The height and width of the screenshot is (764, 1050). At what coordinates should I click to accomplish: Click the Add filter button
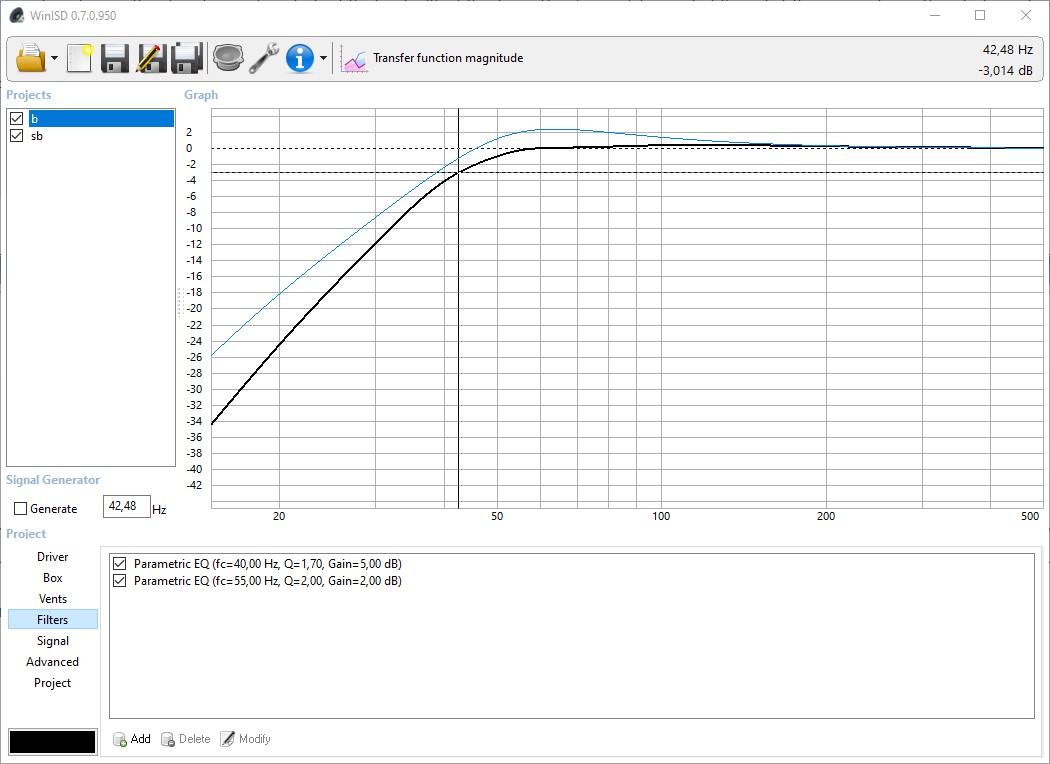(x=132, y=739)
